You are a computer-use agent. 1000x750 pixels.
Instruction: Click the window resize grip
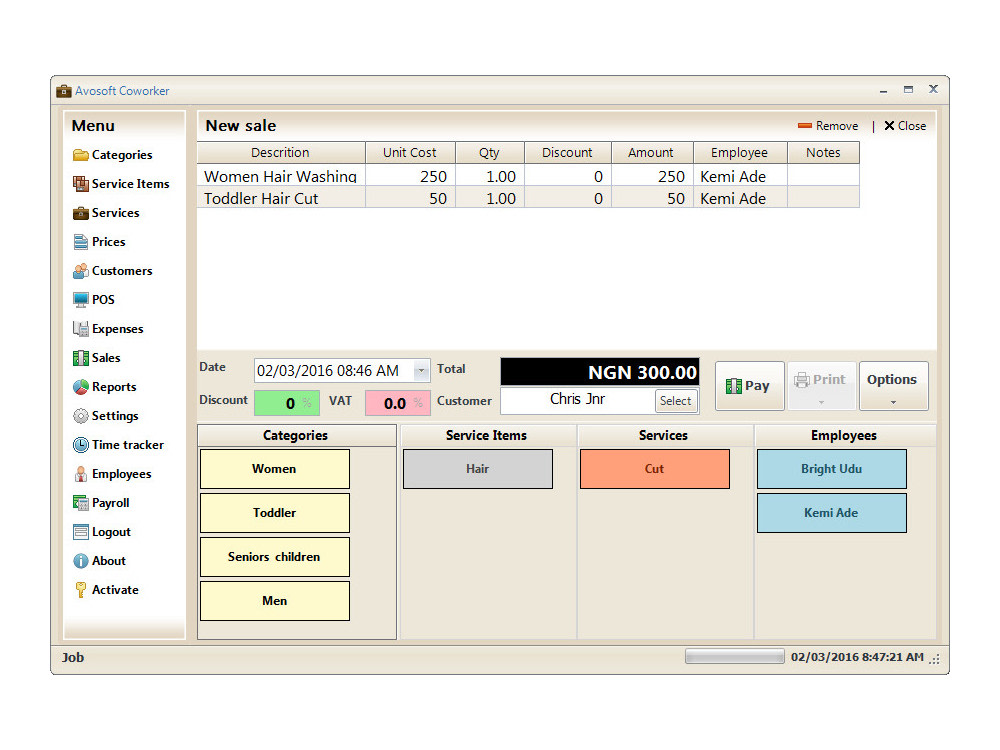[x=935, y=660]
